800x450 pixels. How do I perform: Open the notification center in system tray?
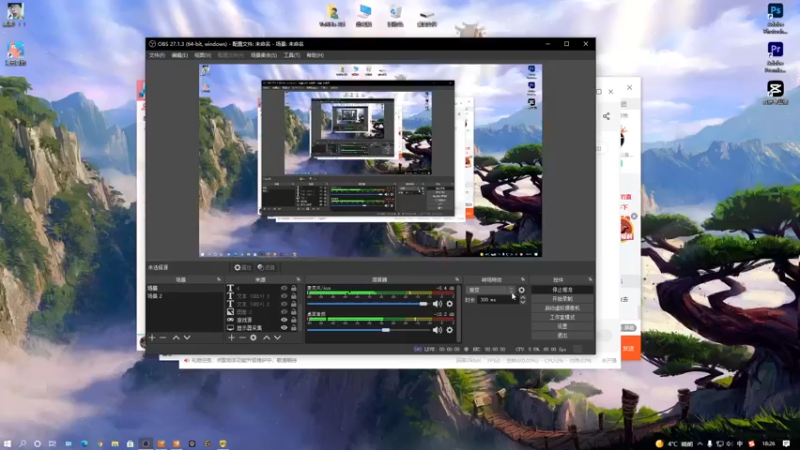click(x=786, y=444)
